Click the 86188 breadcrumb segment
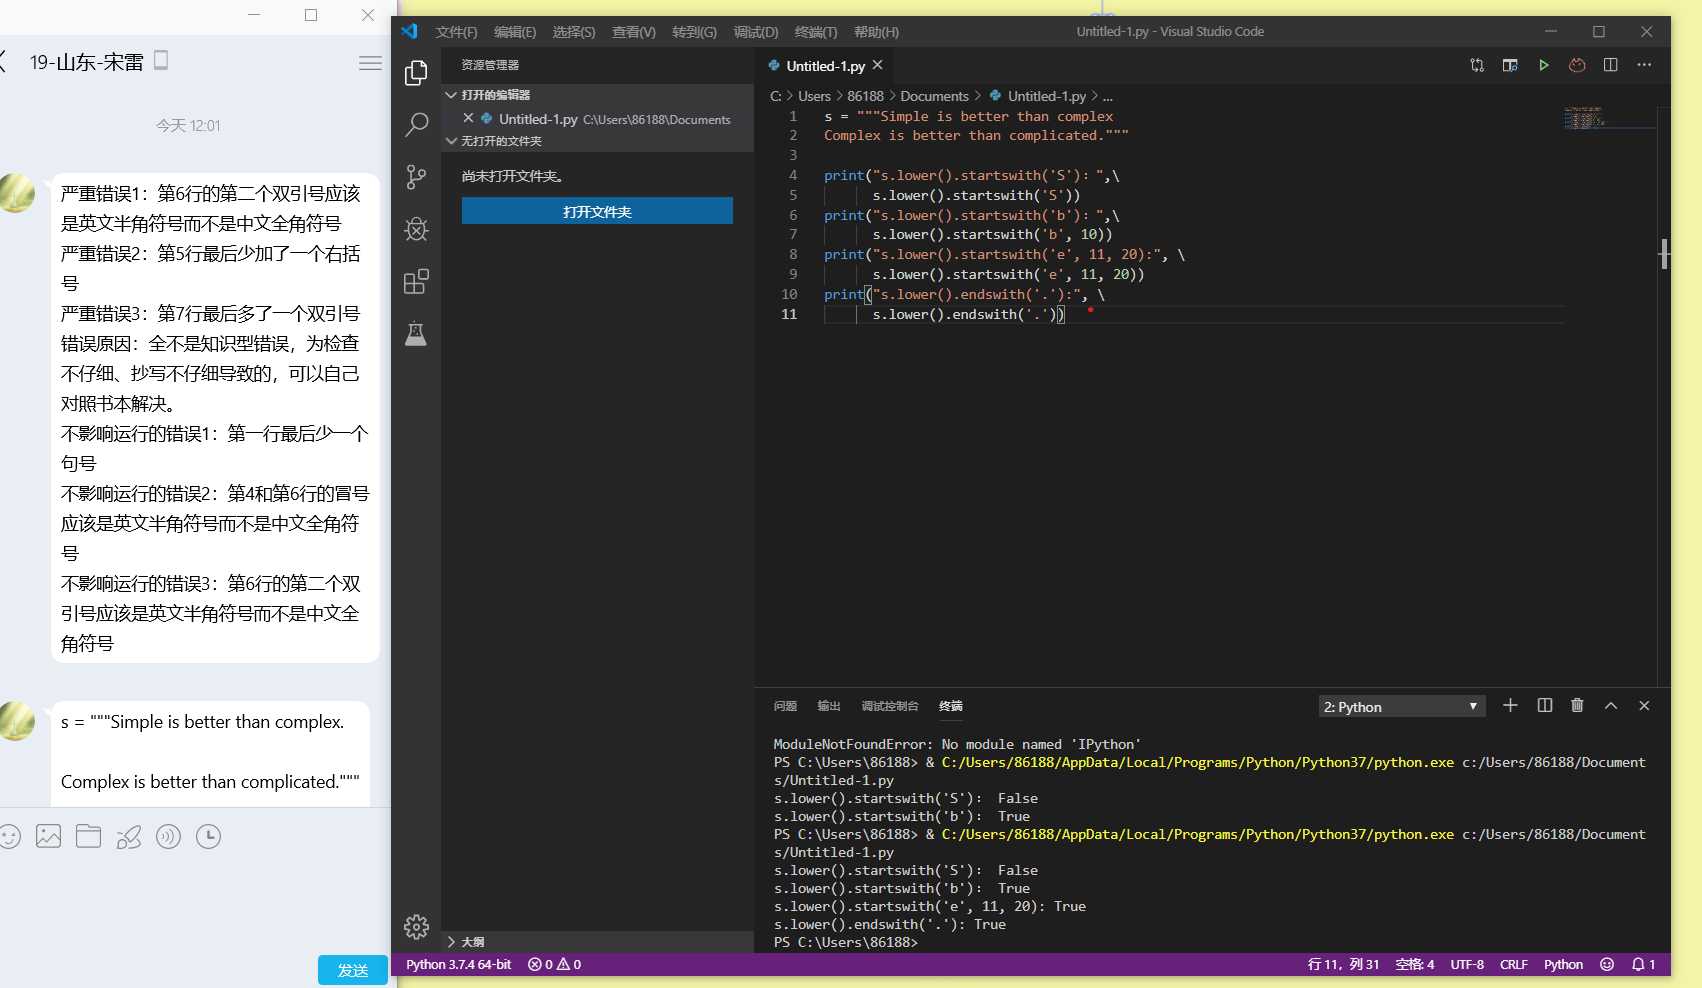This screenshot has height=988, width=1702. click(865, 96)
